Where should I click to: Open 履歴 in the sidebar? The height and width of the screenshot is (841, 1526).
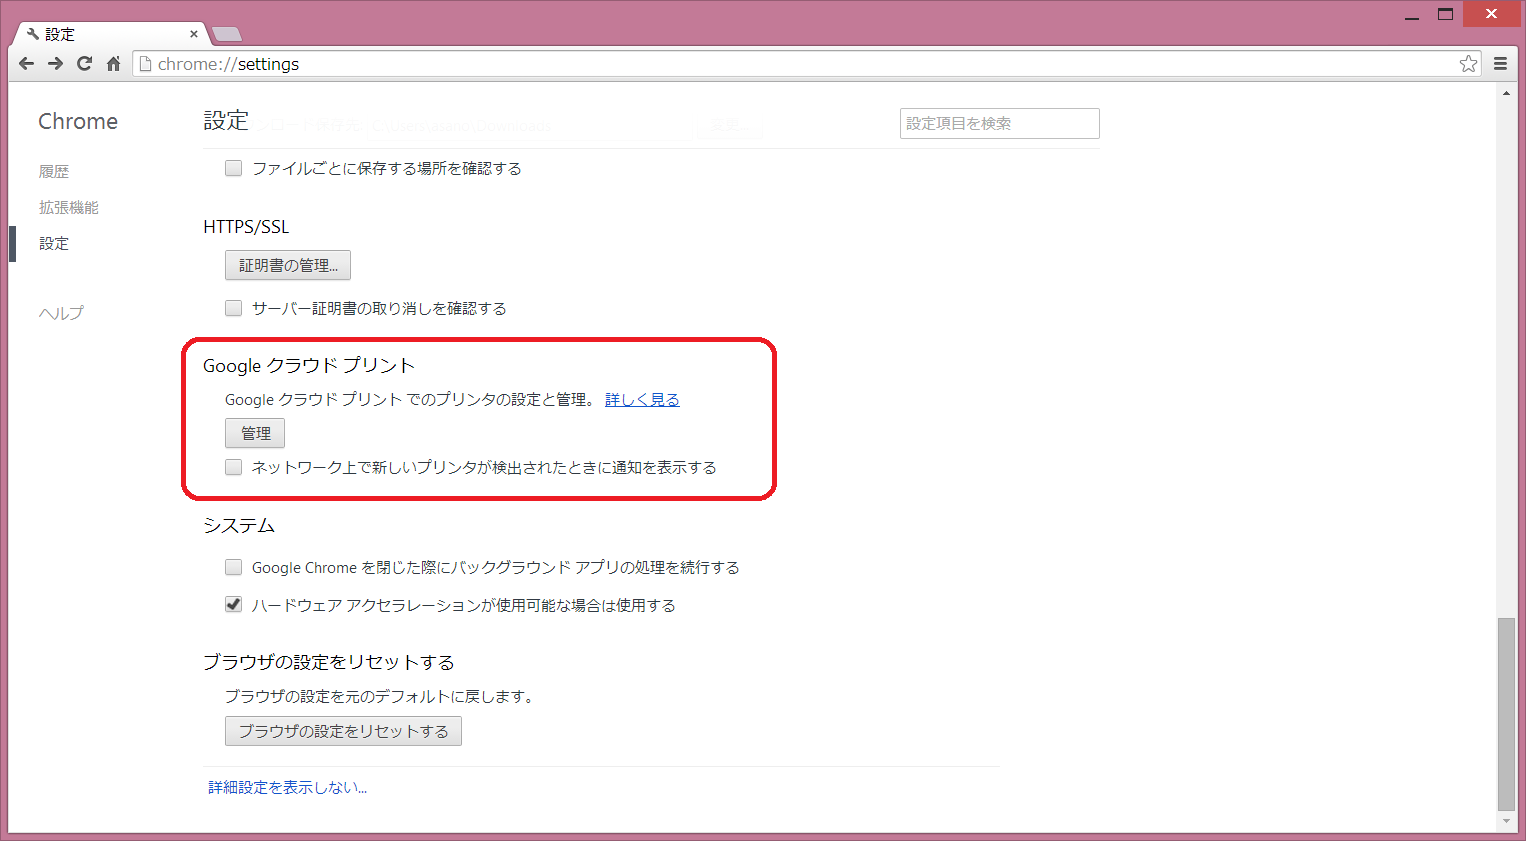tap(54, 172)
